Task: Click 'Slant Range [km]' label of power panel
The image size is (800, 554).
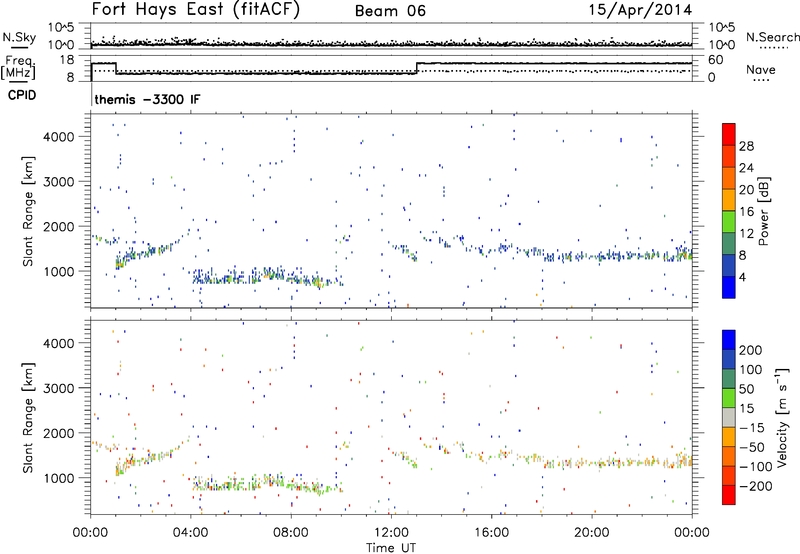Action: tap(29, 211)
